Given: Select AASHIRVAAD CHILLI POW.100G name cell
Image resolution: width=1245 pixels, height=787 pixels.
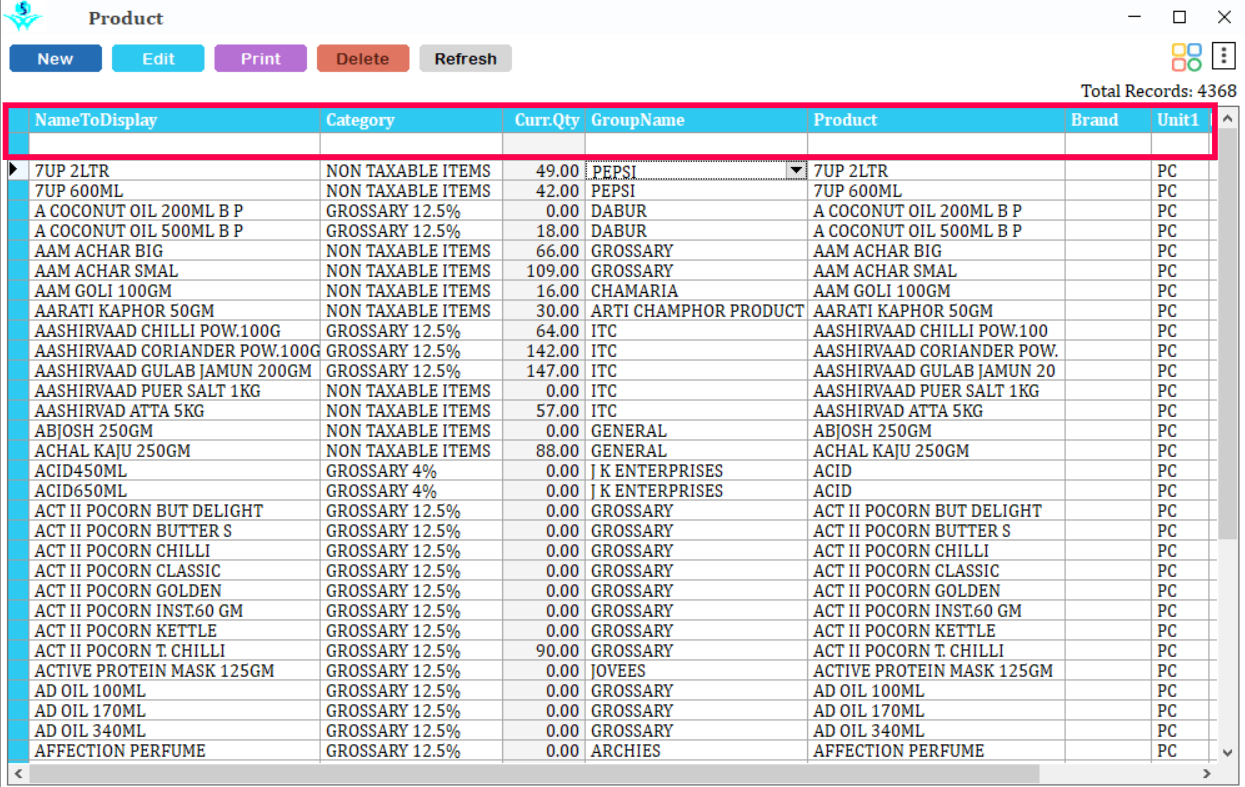Looking at the screenshot, I should click(x=174, y=331).
